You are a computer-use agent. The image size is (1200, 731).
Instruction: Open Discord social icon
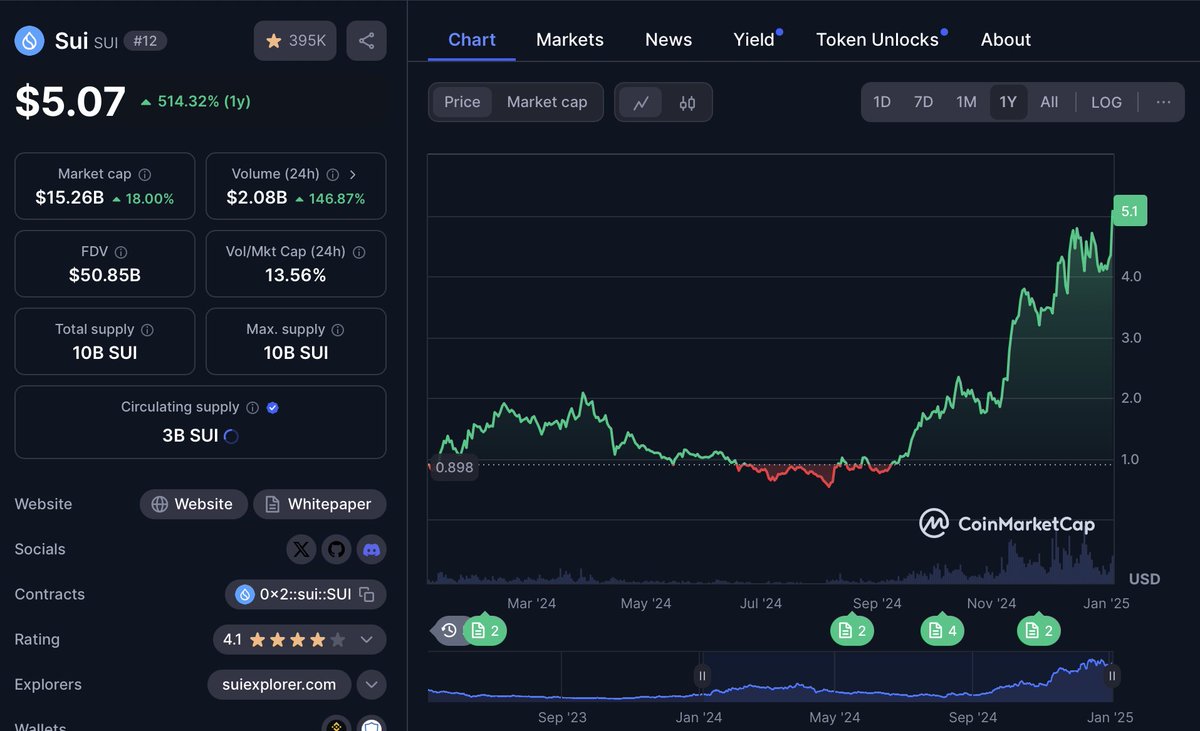371,549
